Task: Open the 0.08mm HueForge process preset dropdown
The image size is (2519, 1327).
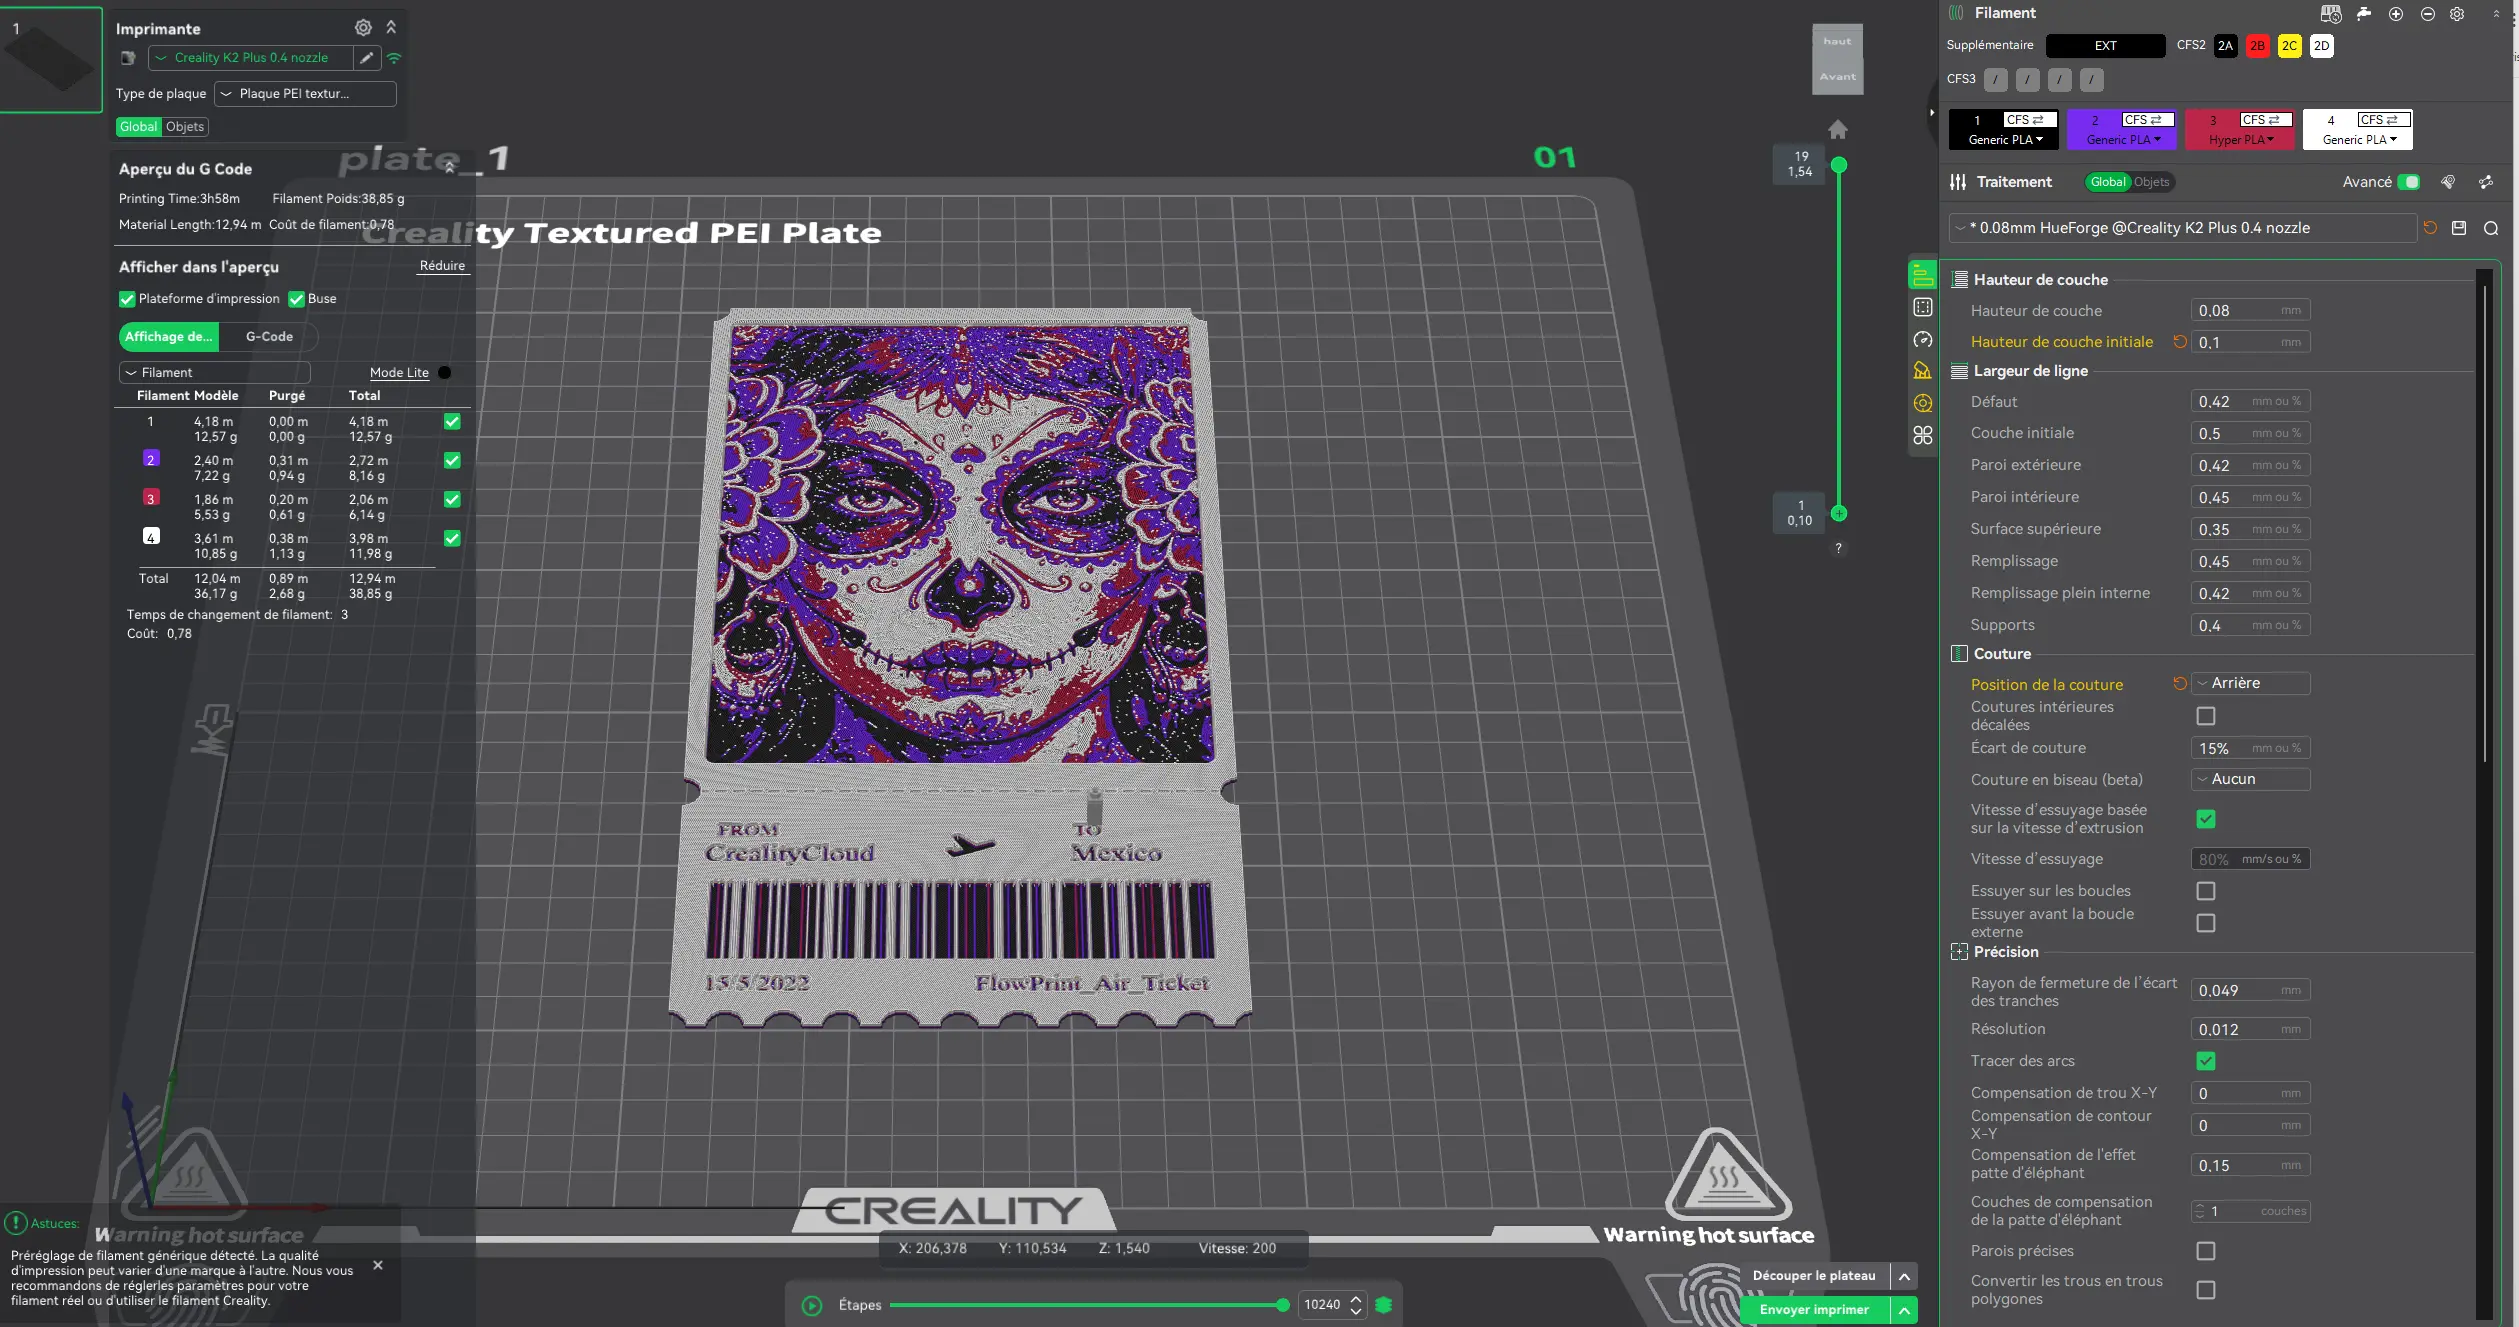Action: (2183, 228)
